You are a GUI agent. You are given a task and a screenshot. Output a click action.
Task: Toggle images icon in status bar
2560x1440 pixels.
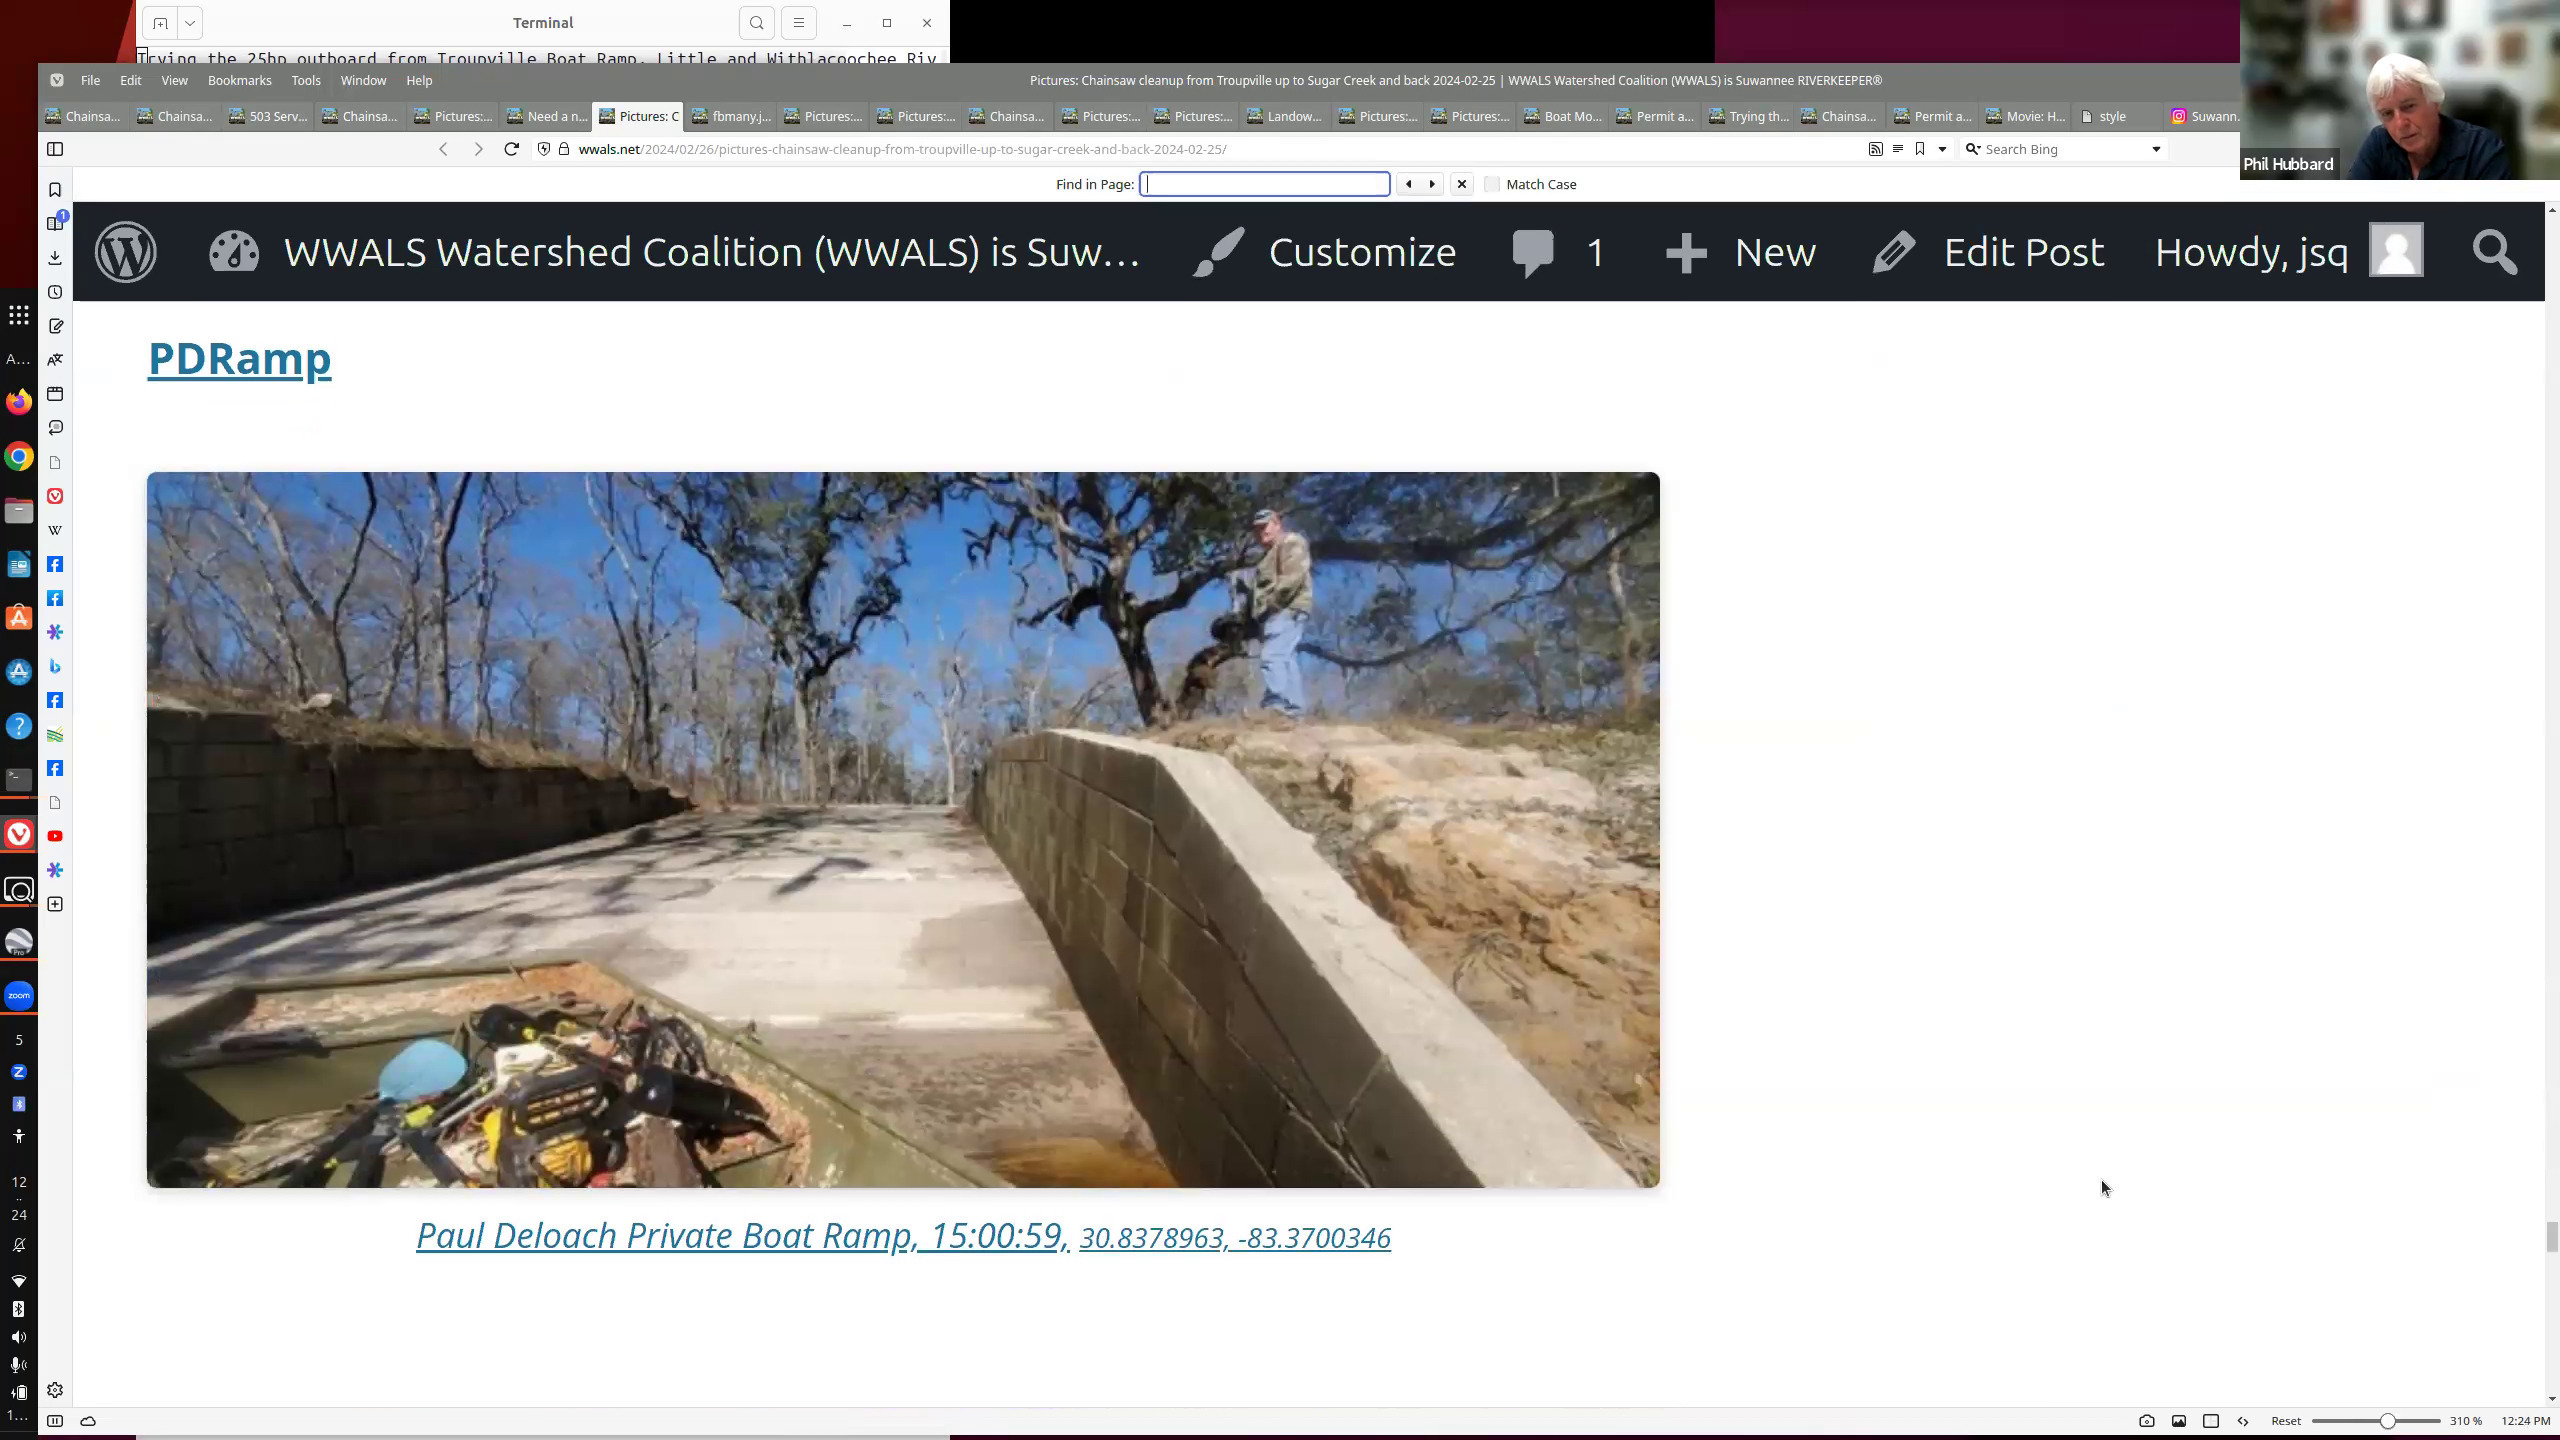click(2178, 1421)
